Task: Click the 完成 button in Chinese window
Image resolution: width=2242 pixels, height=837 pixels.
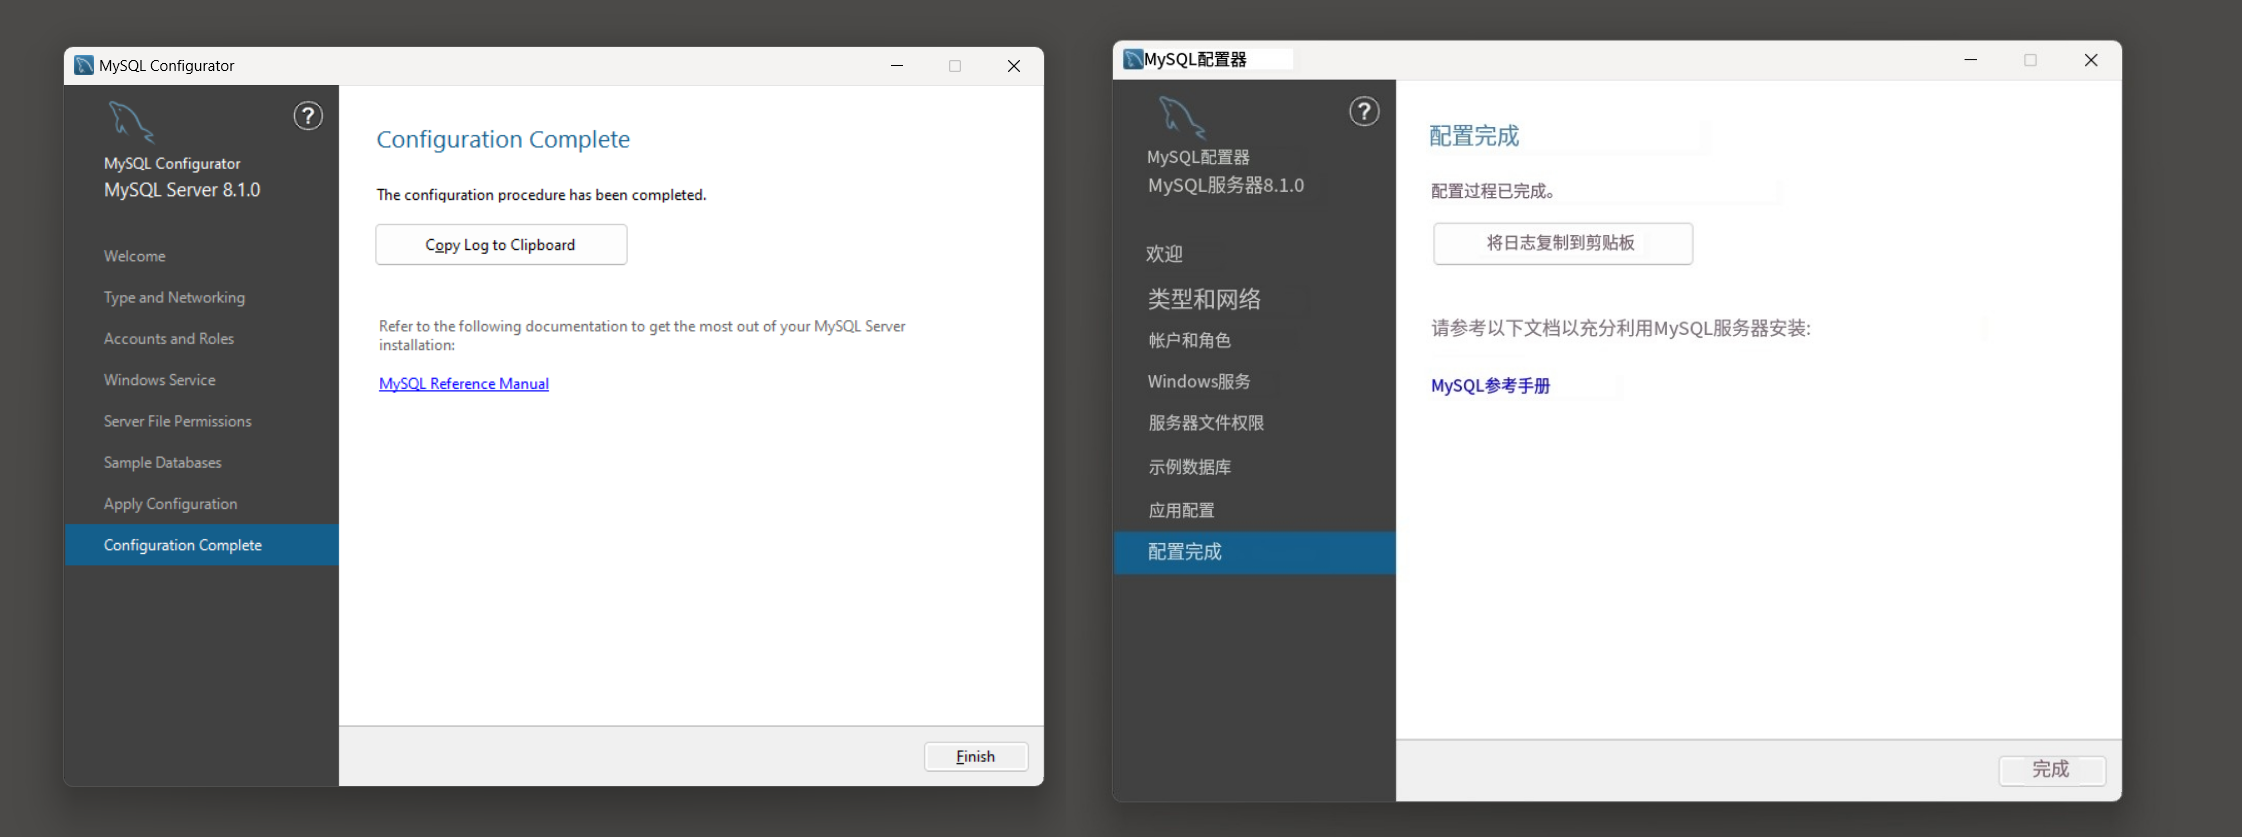Action: (2052, 769)
